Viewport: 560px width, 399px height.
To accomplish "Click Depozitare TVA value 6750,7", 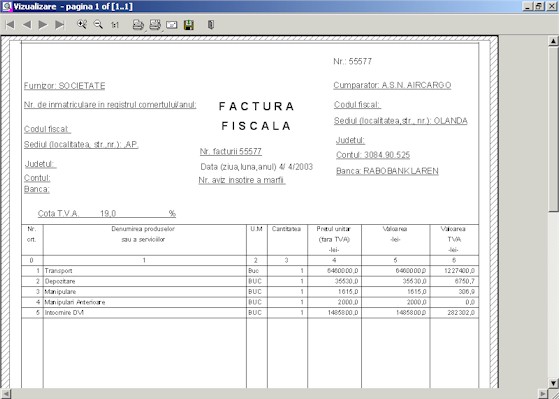I will coord(465,281).
